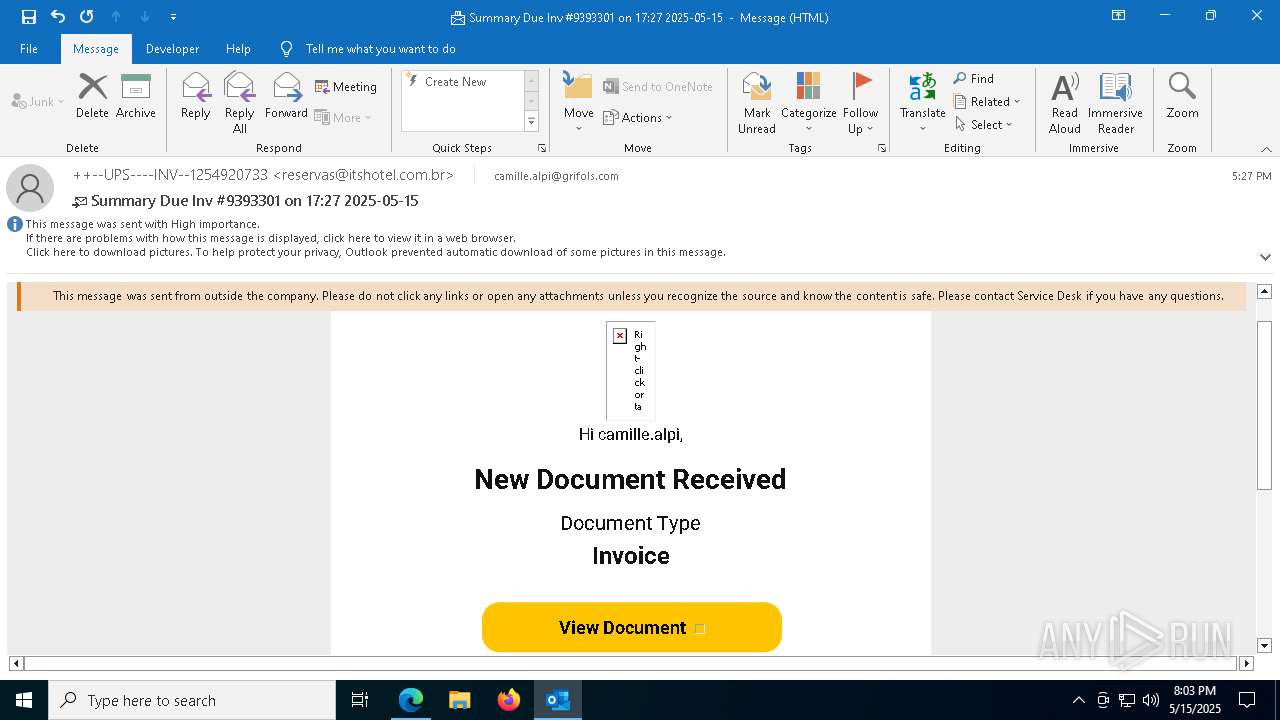Screen dimensions: 1280x720
Task: Forward this email
Action: click(287, 97)
